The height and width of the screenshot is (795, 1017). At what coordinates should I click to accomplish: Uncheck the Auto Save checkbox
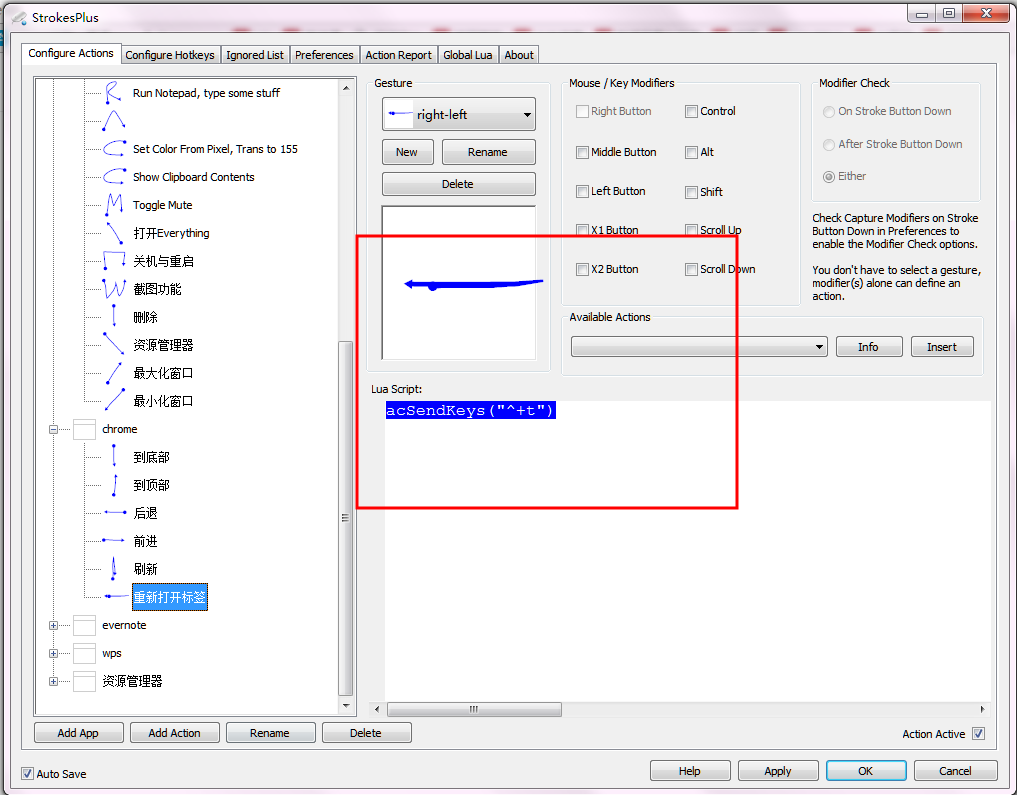pos(27,773)
